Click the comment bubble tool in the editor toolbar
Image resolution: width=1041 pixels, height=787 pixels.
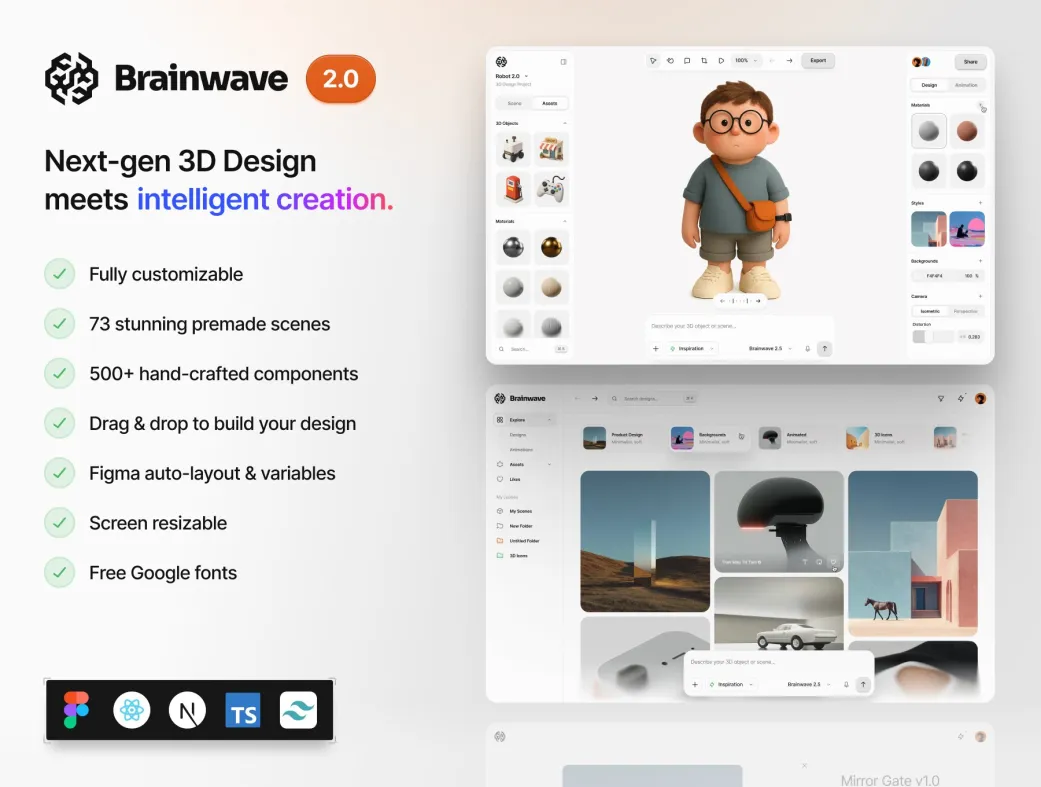coord(687,61)
